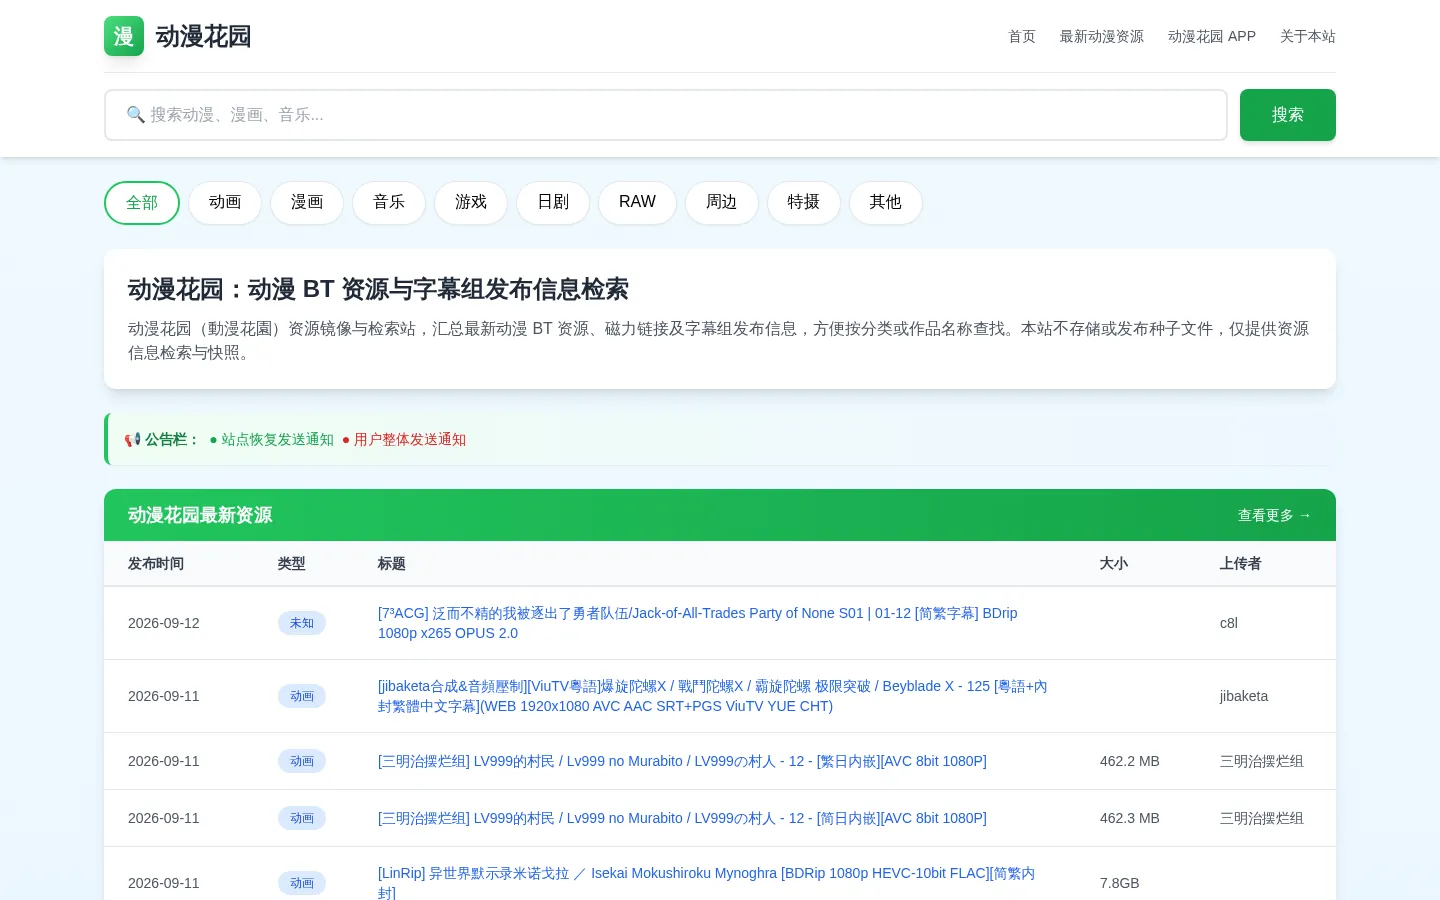Screen dimensions: 1440x900
Task: Click the 动漫花园最新资源 section heading
Action: point(200,515)
